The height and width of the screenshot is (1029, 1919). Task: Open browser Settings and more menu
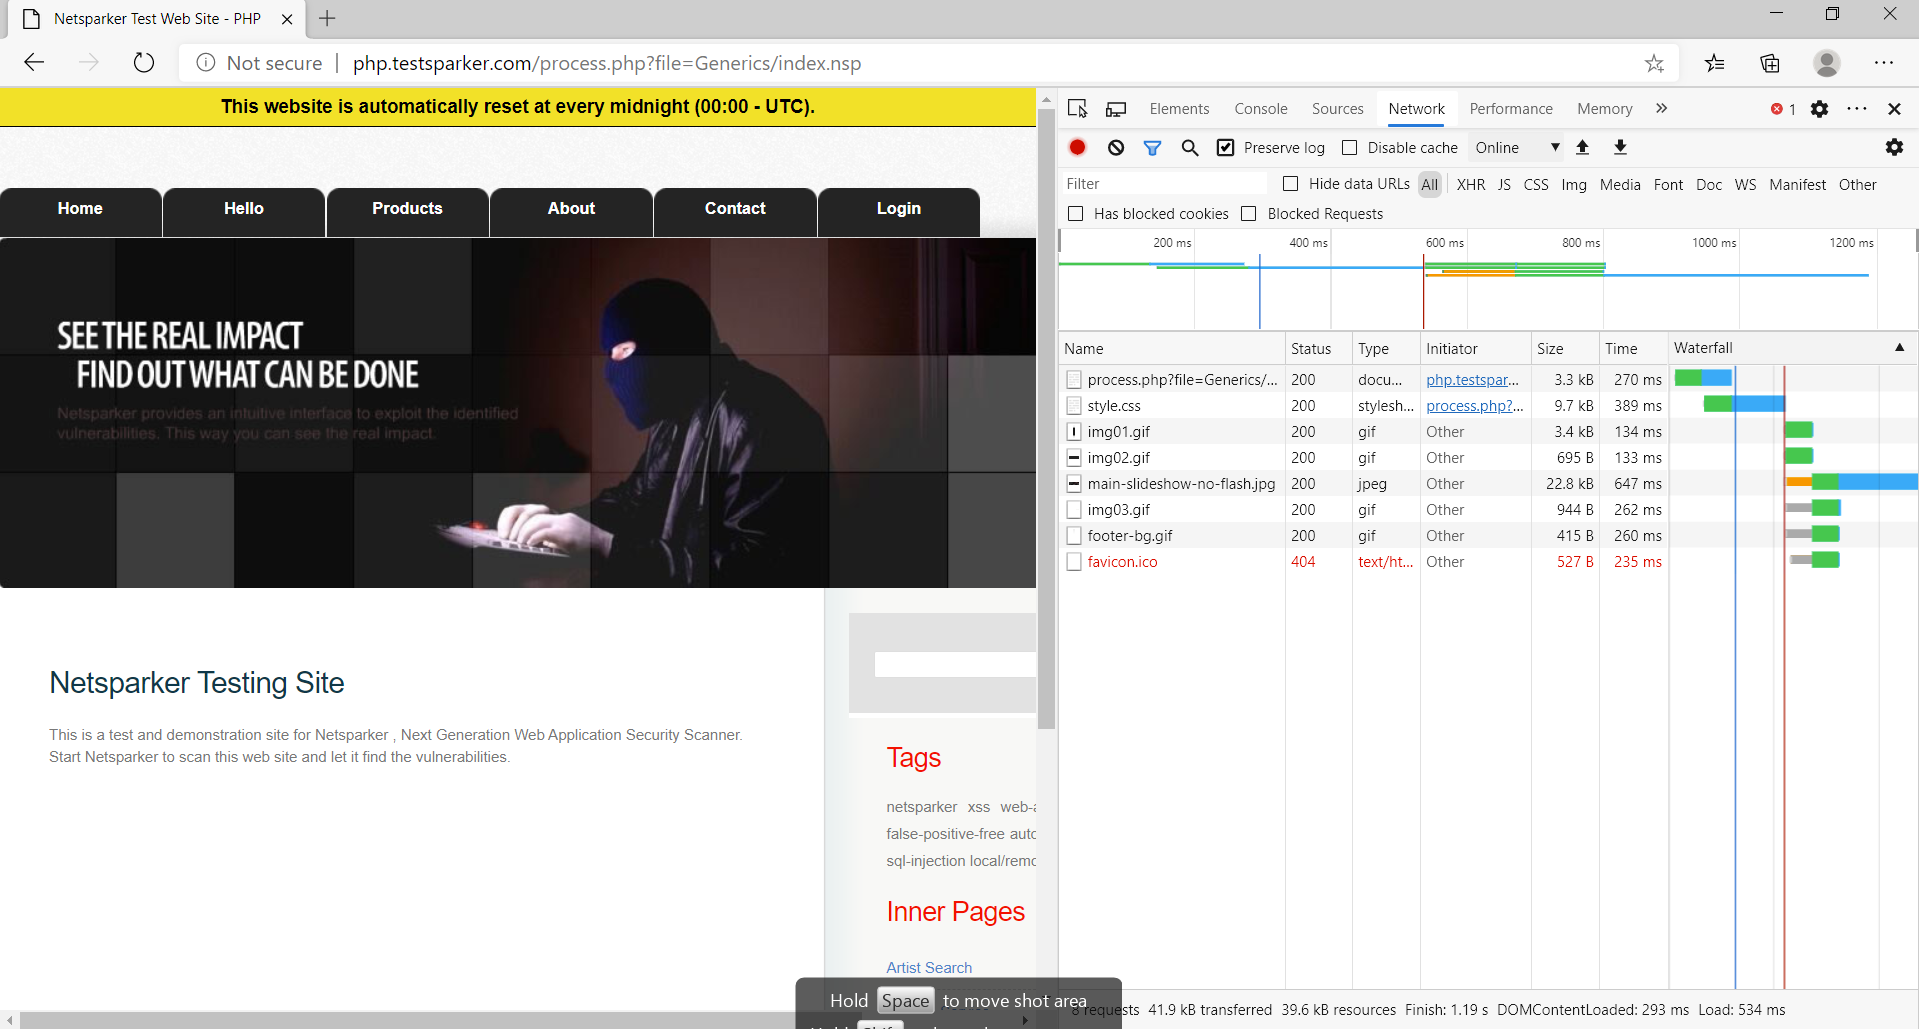click(1884, 63)
